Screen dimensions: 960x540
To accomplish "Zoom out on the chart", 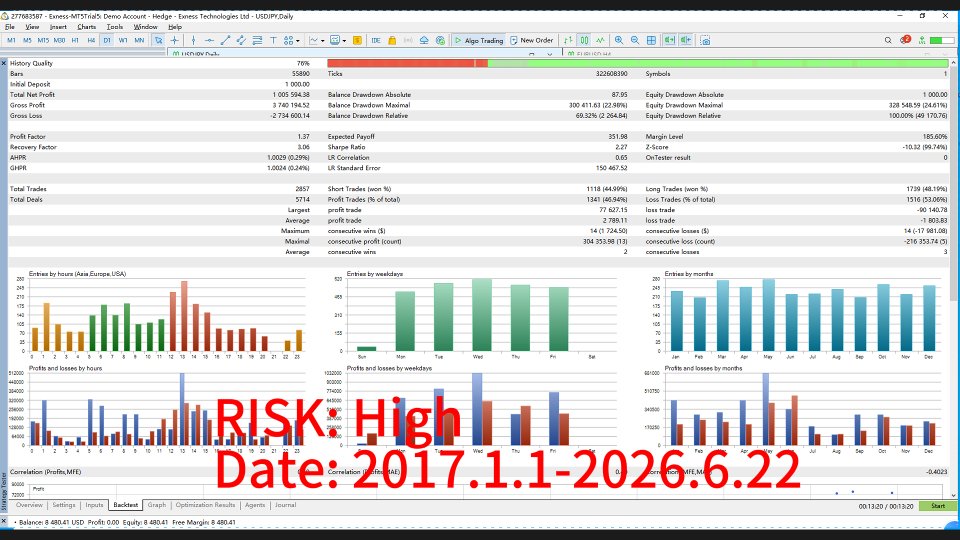I will (x=635, y=40).
